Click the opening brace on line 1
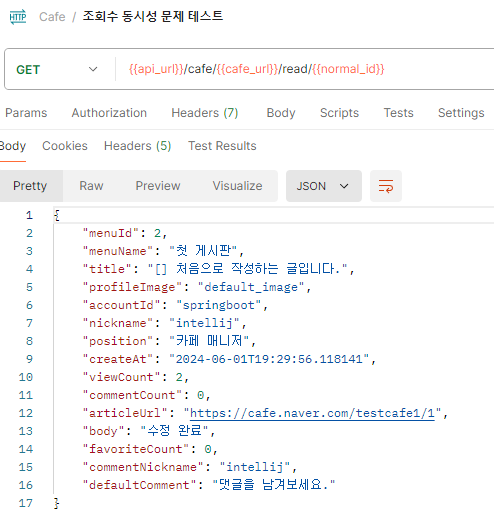Image resolution: width=494 pixels, height=520 pixels. [57, 215]
